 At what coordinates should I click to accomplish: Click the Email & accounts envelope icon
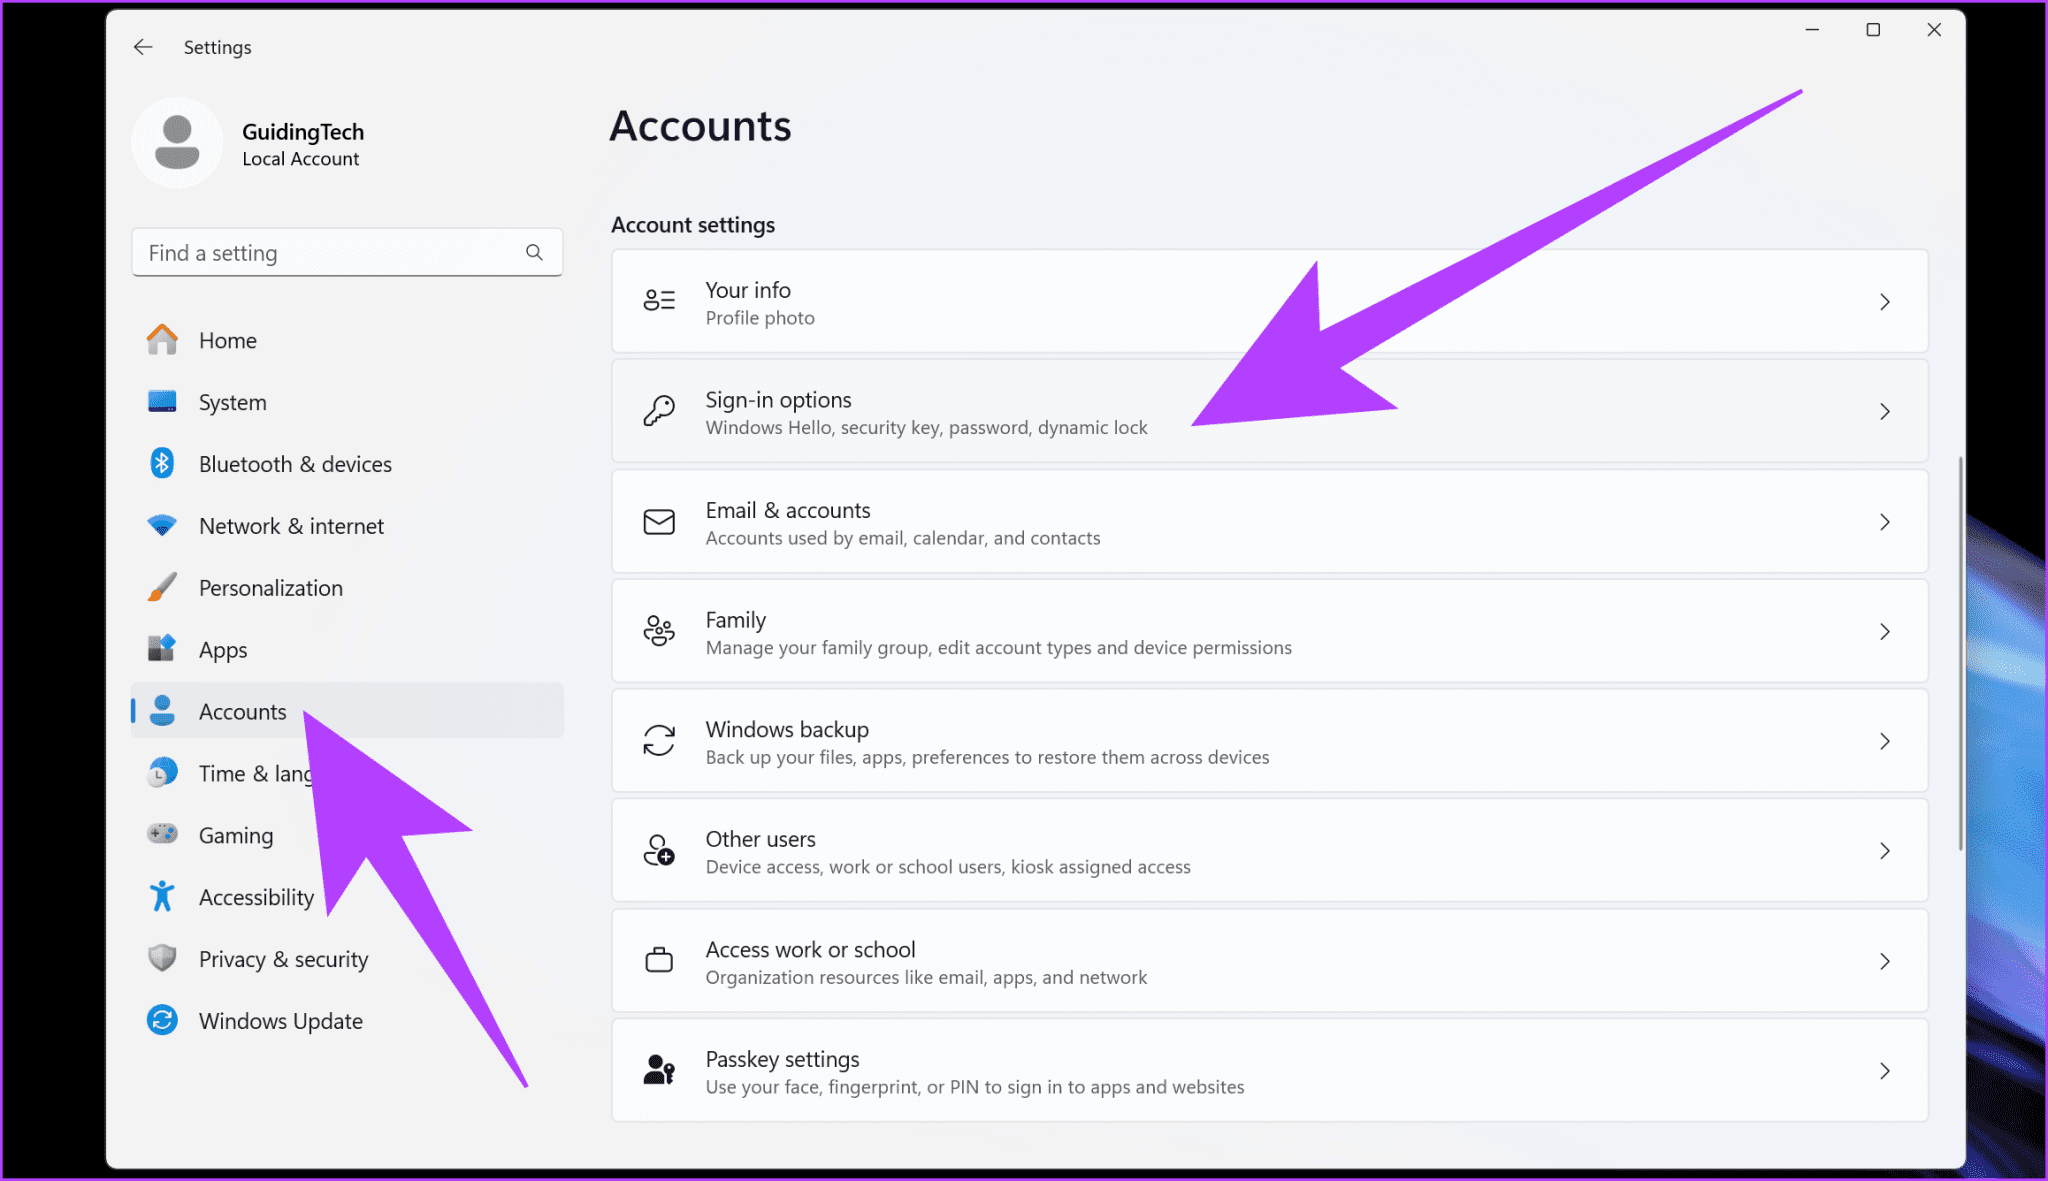pos(659,522)
